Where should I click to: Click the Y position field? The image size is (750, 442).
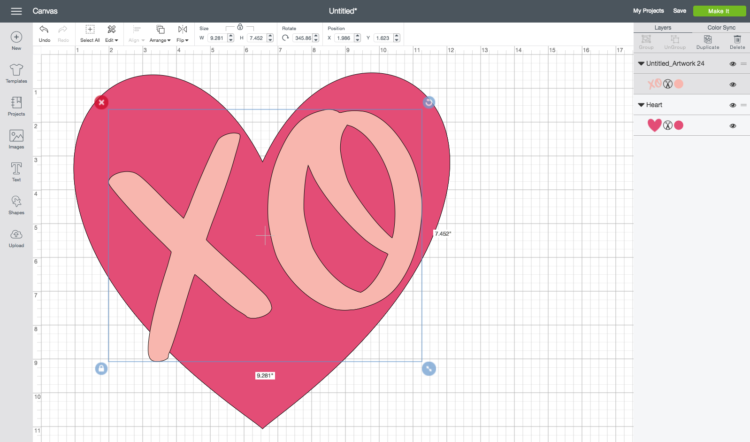click(383, 38)
